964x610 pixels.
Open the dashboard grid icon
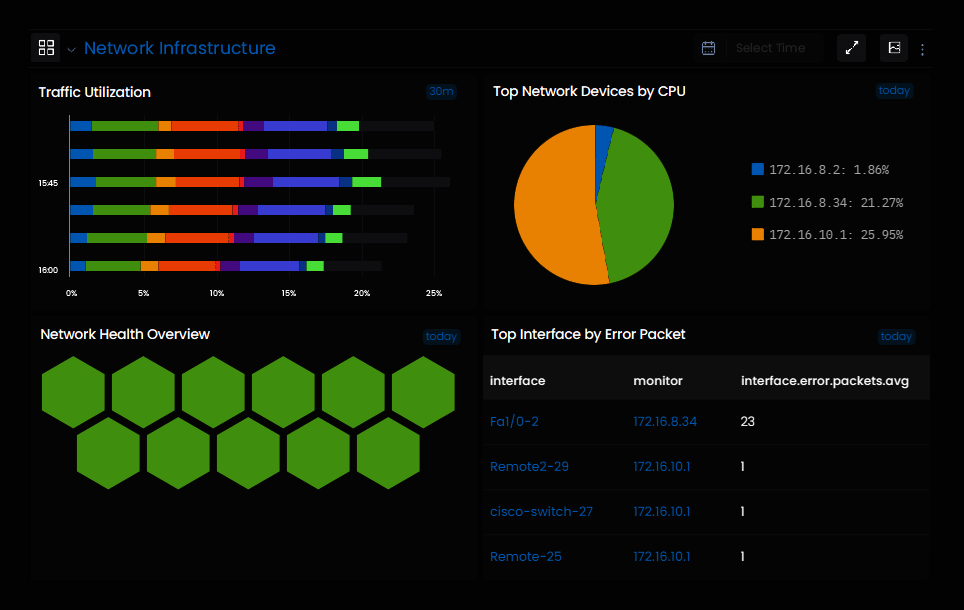[x=46, y=48]
